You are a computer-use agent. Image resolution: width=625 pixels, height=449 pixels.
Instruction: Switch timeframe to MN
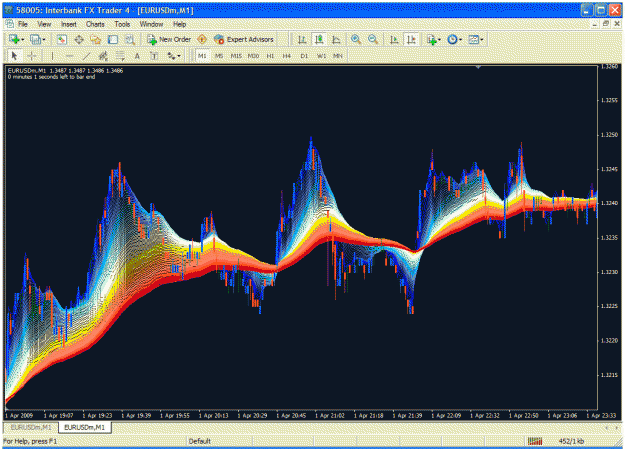click(338, 56)
